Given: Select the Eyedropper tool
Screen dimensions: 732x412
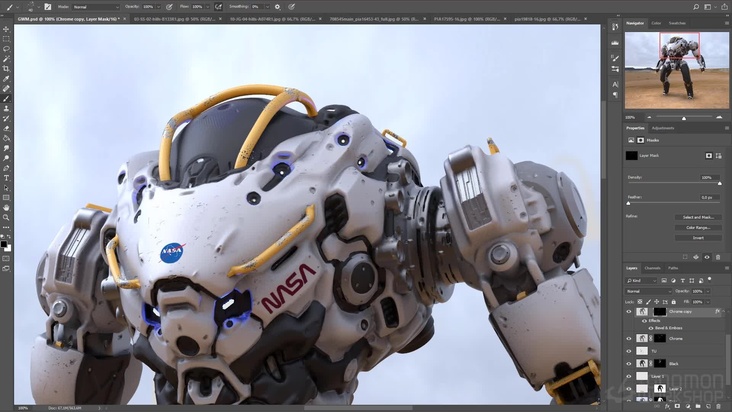Looking at the screenshot, I should tap(6, 78).
